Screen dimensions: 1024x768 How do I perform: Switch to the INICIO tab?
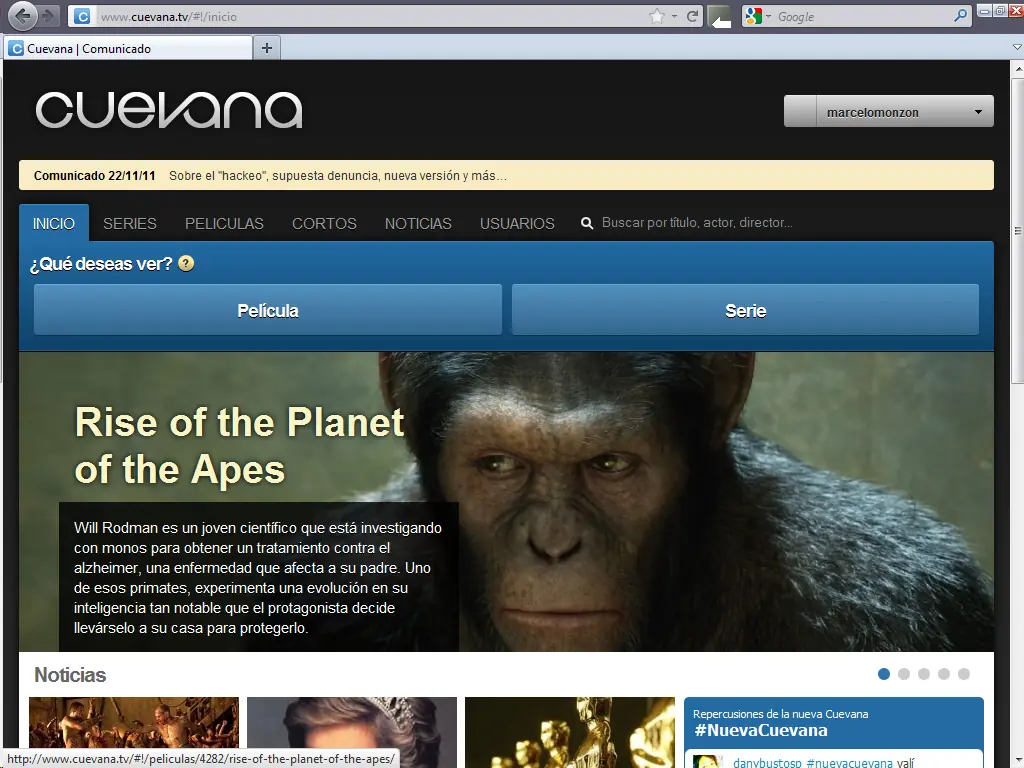(x=54, y=223)
